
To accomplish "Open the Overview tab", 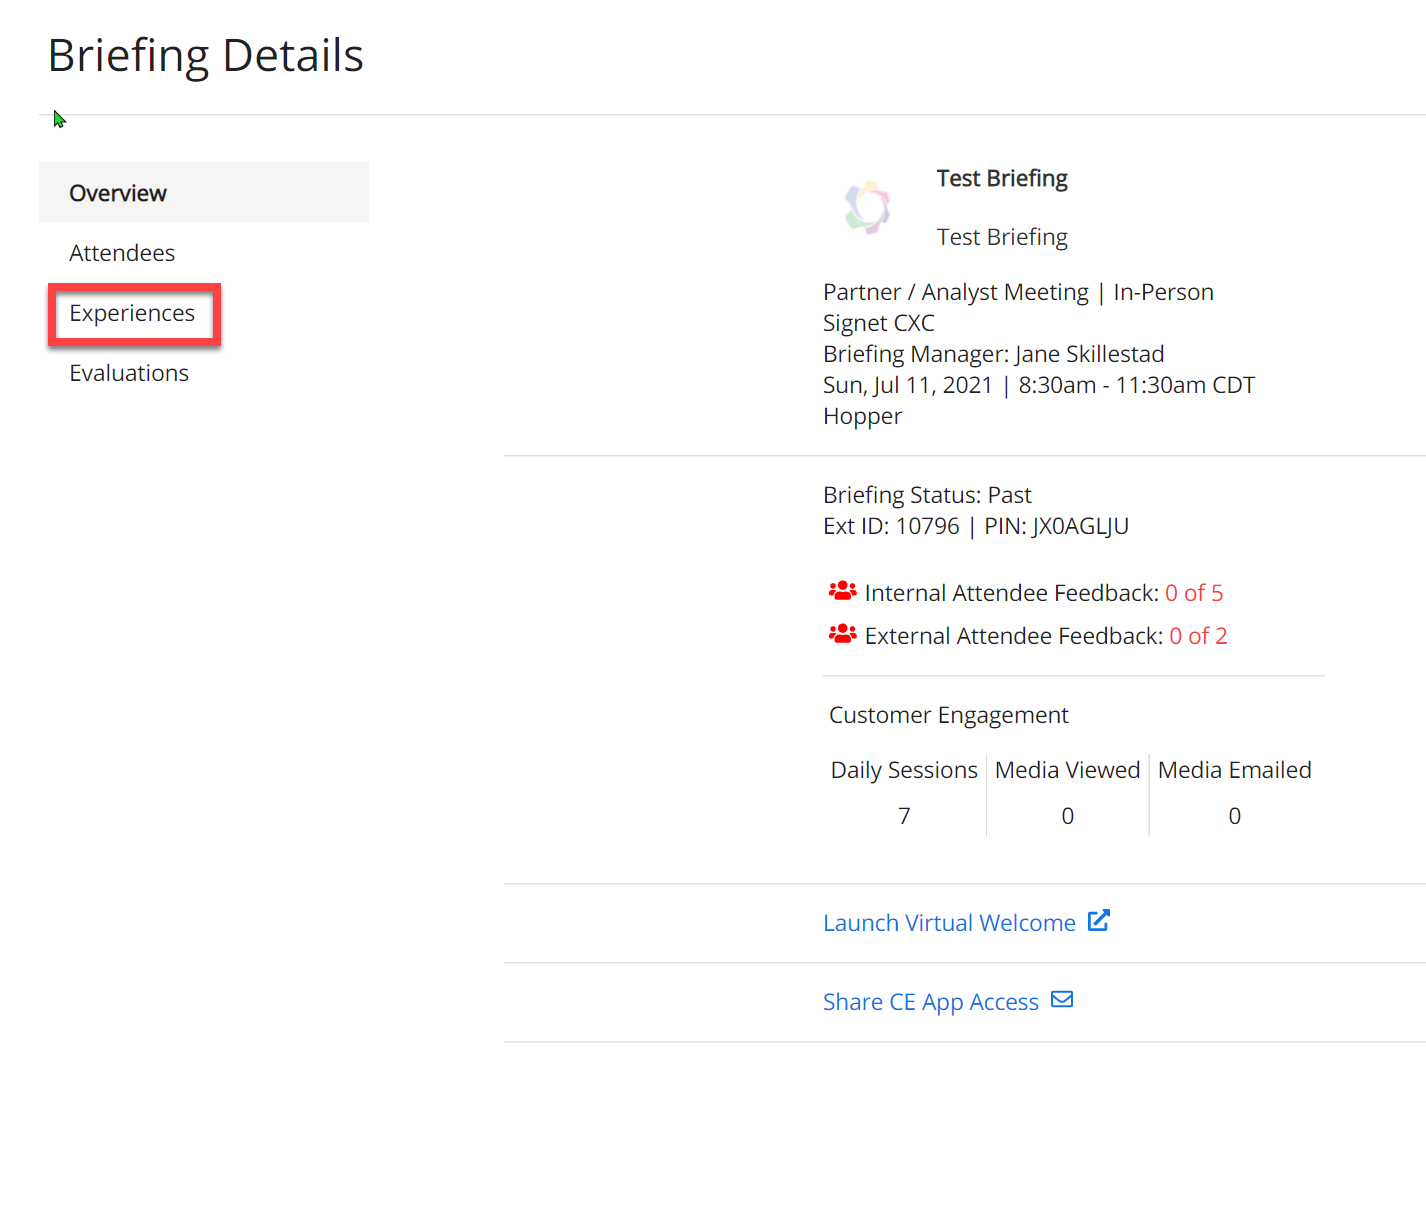I will click(x=118, y=193).
